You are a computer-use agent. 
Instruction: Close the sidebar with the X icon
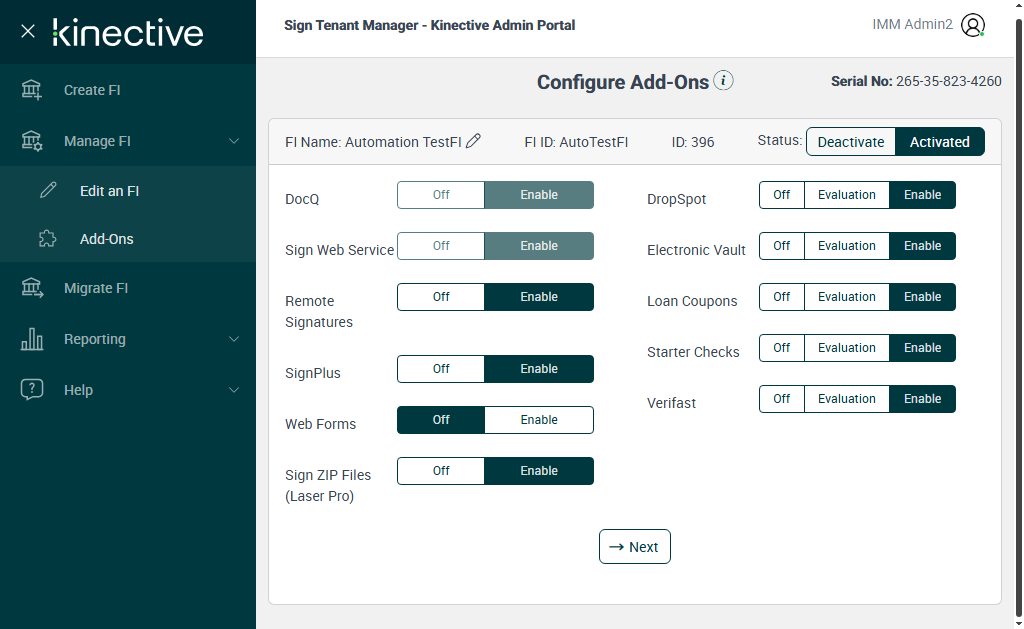tap(27, 31)
